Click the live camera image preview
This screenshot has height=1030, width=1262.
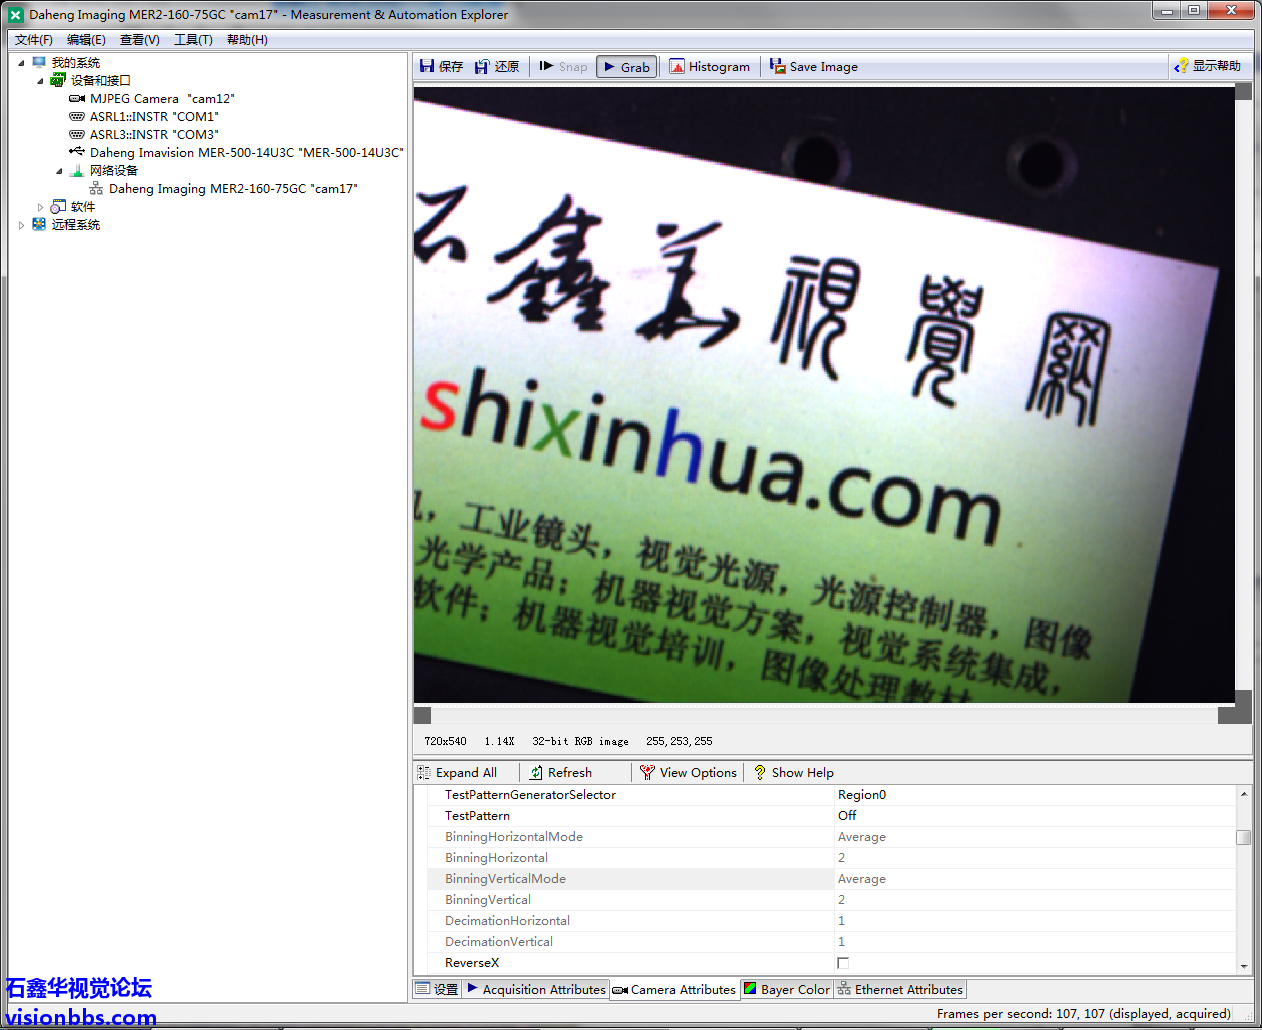824,395
